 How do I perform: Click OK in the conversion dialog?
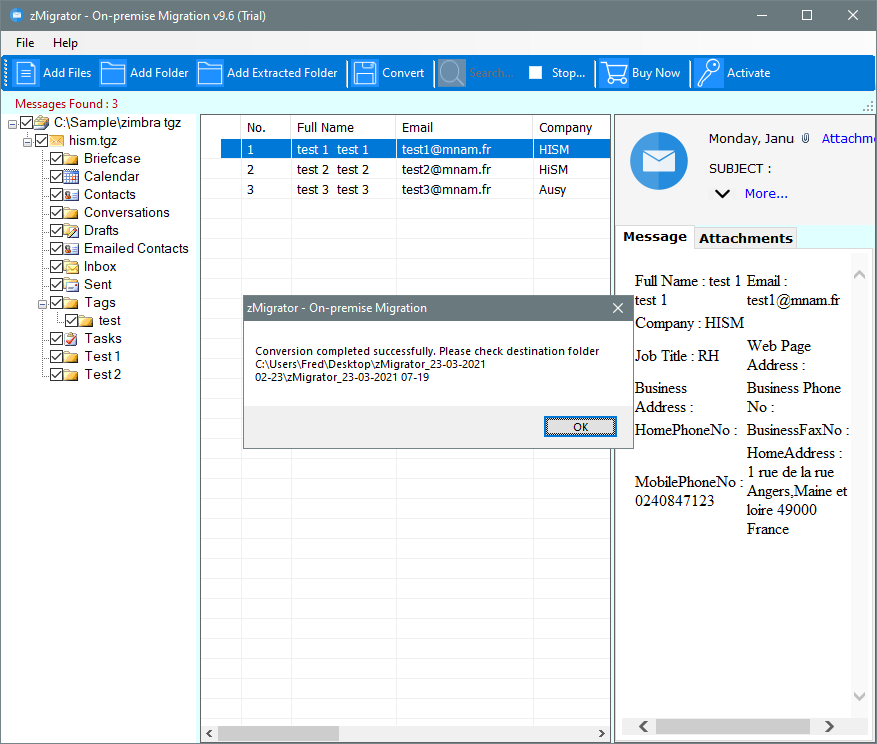coord(580,427)
